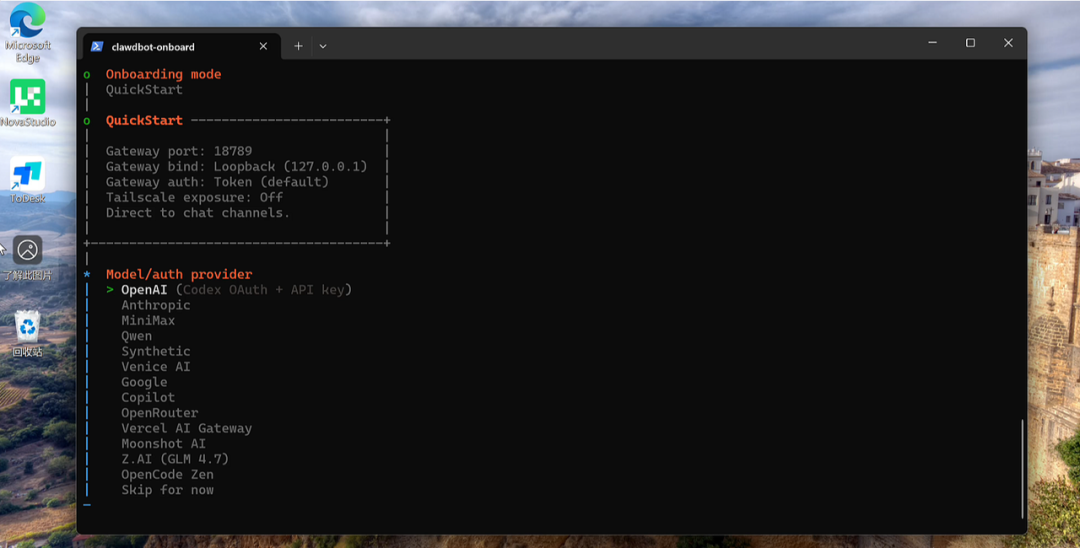Close the clawdbot-onboard tab
This screenshot has width=1080, height=548.
coord(263,46)
